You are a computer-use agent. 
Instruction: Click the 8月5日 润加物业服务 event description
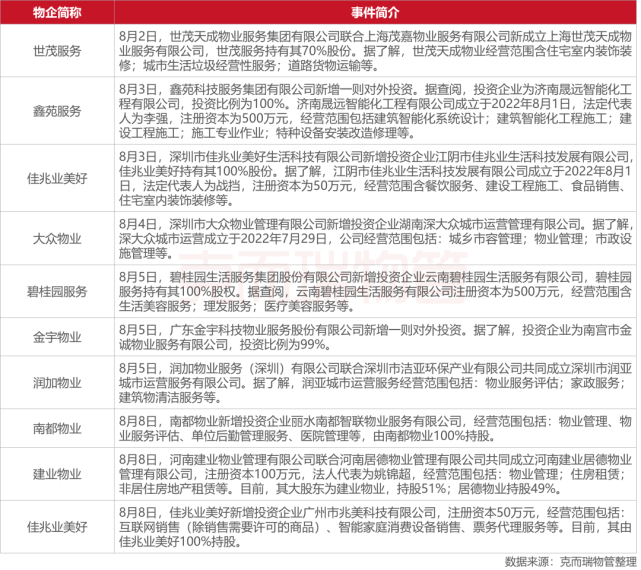pyautogui.click(x=375, y=383)
